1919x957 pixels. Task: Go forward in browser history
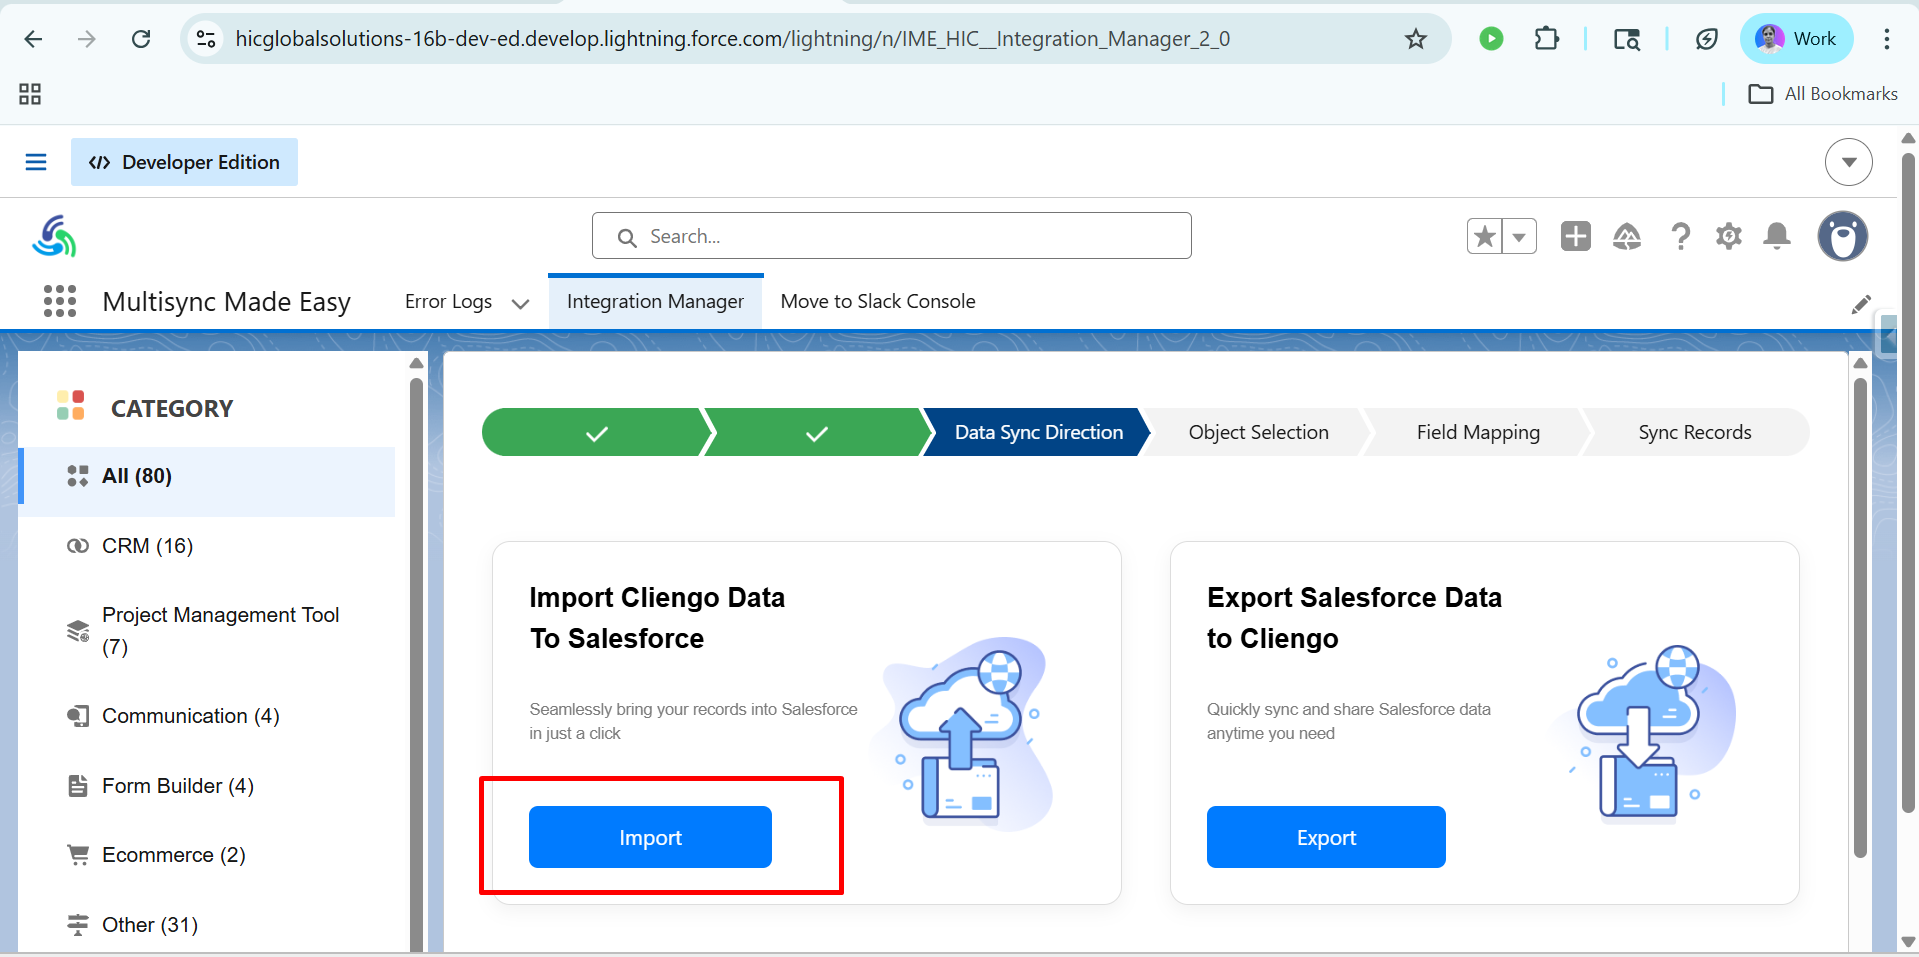pos(87,39)
